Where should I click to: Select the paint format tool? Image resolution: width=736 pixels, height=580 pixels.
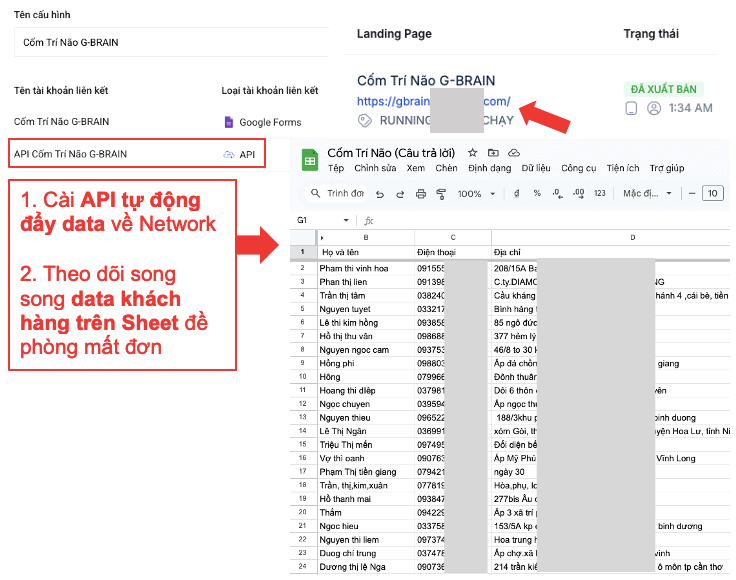click(x=441, y=194)
